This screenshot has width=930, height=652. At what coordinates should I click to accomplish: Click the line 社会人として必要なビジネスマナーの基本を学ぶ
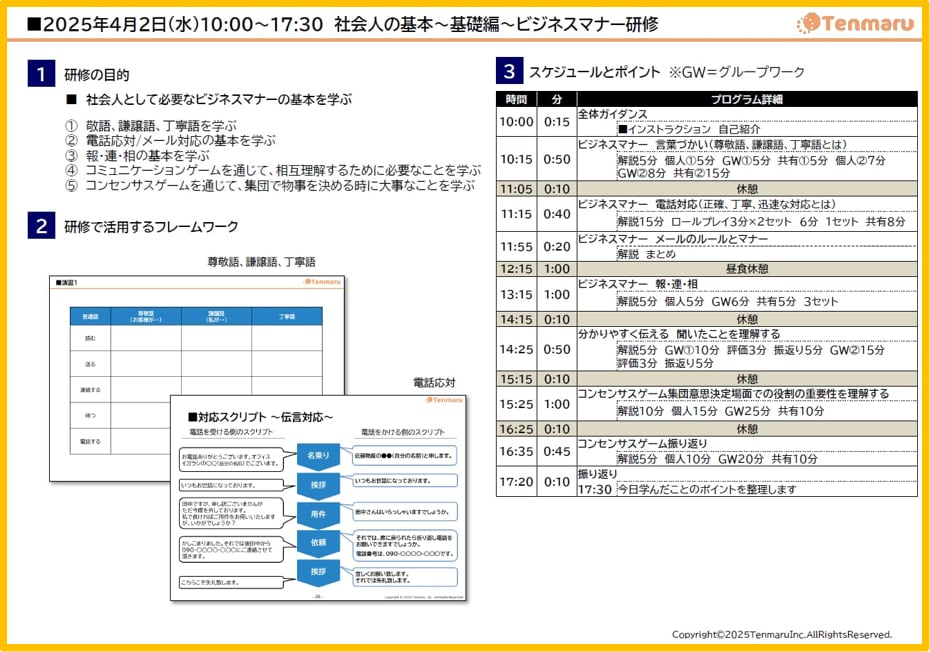[218, 100]
